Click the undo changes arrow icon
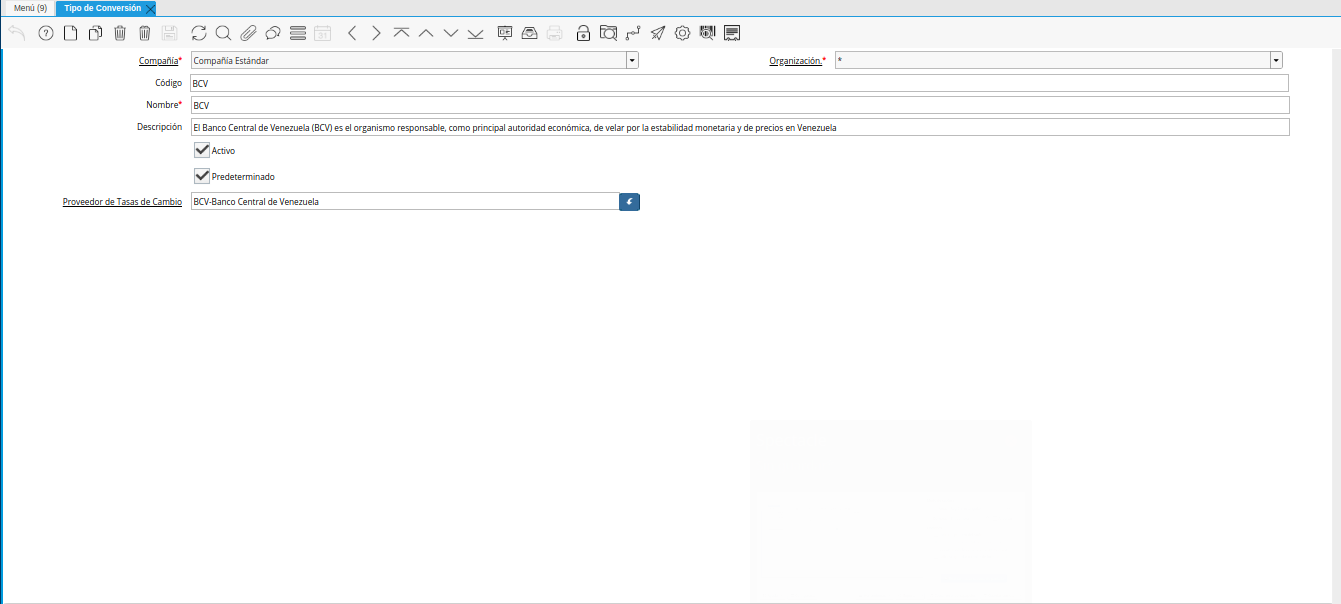 point(17,33)
